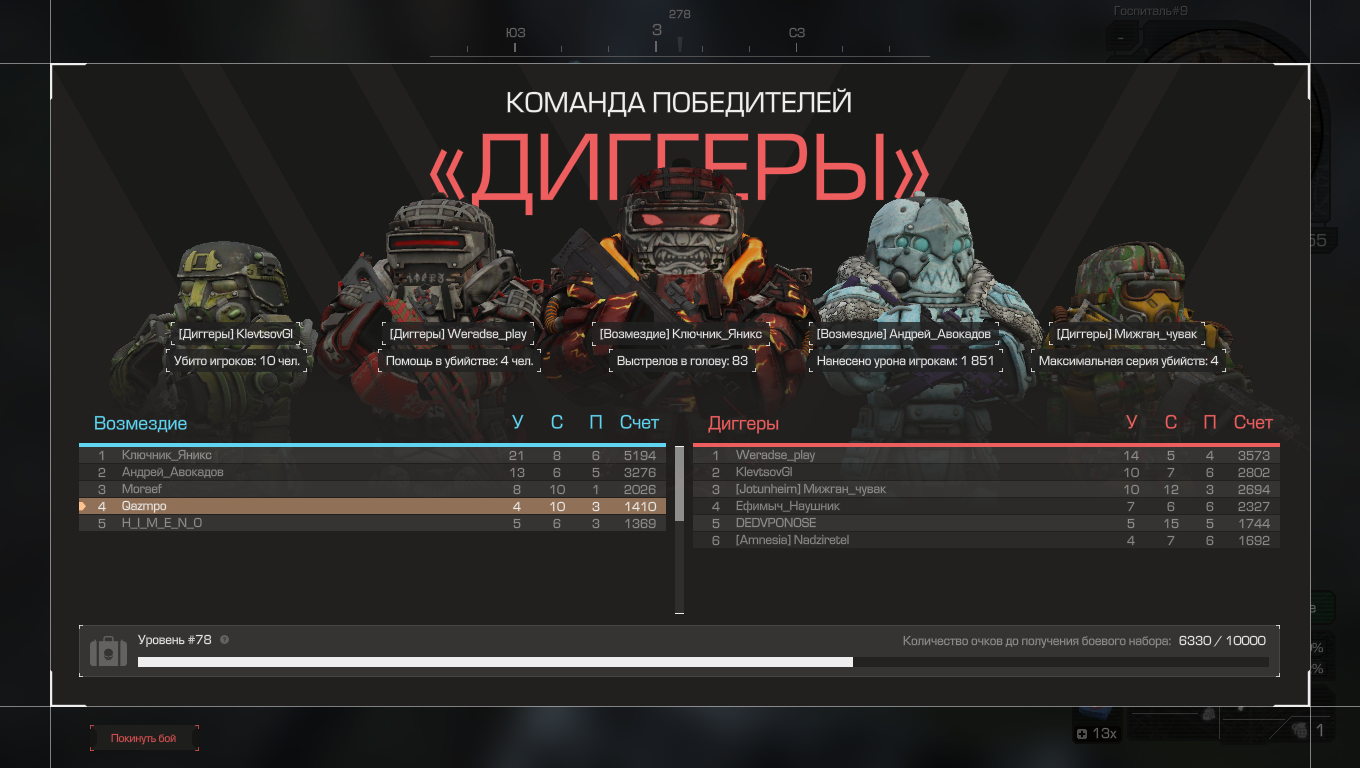Click the Счет score column in Возмездие table
Viewport: 1360px width, 768px height.
pos(639,423)
